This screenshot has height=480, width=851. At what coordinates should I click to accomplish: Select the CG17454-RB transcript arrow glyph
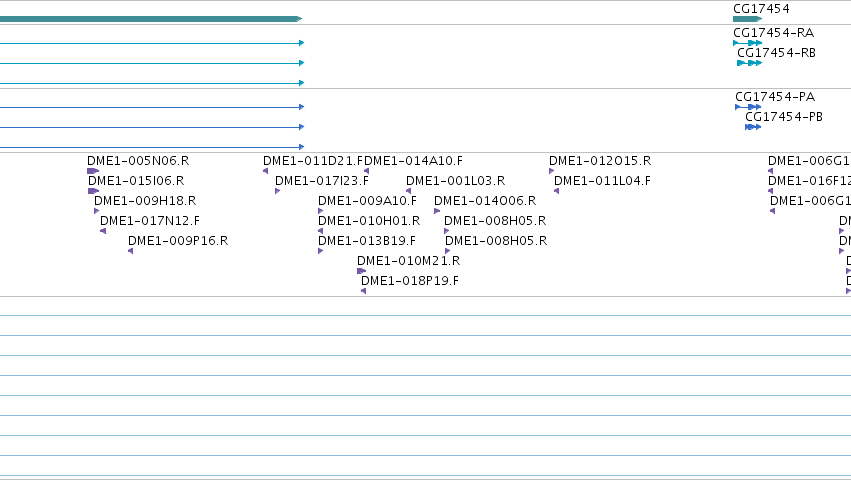click(750, 63)
